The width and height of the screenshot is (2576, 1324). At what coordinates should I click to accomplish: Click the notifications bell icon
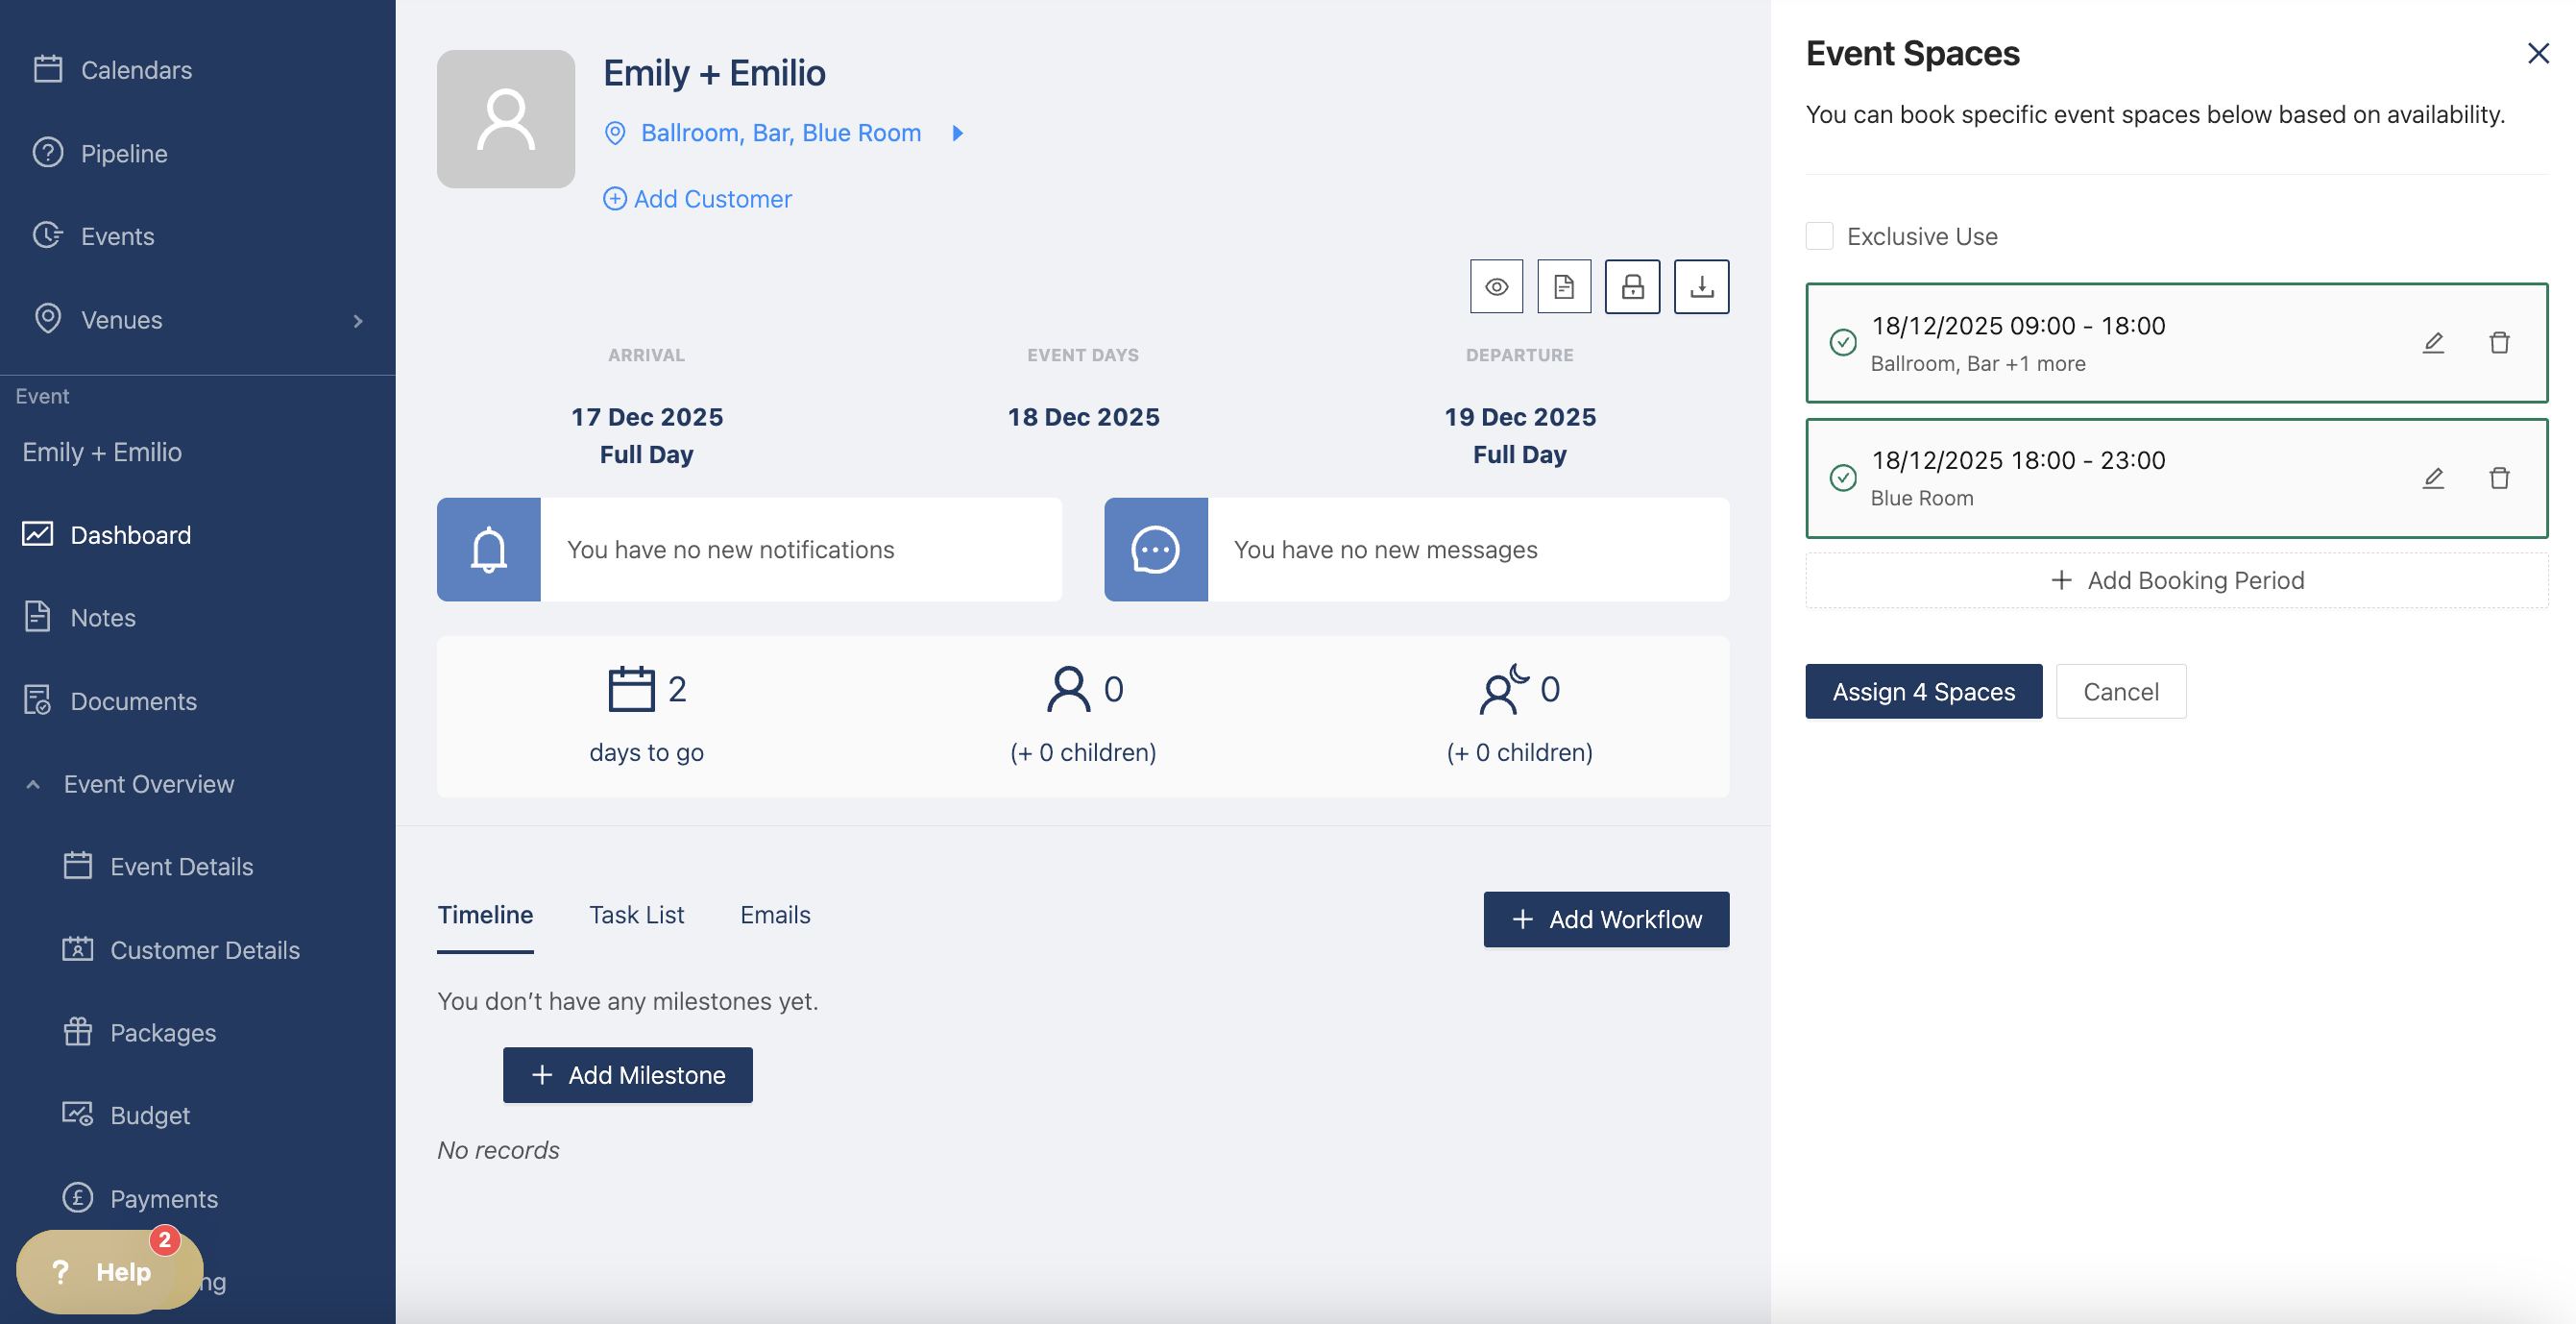pos(489,549)
